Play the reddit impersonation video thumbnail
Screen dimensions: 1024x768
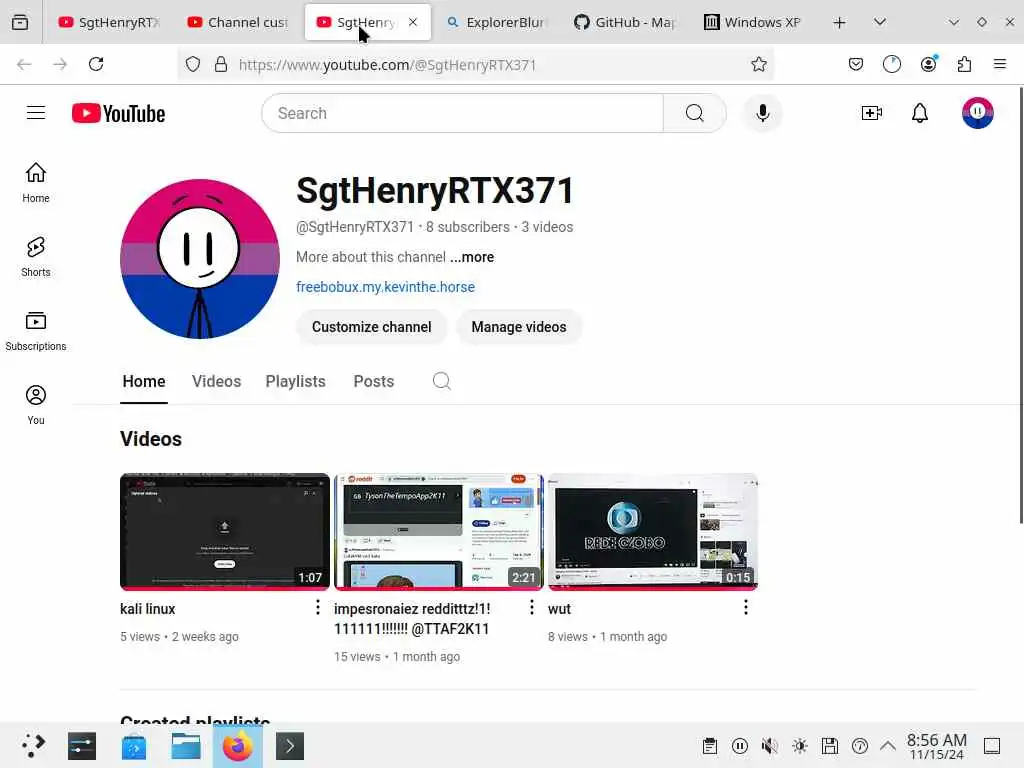pyautogui.click(x=439, y=532)
